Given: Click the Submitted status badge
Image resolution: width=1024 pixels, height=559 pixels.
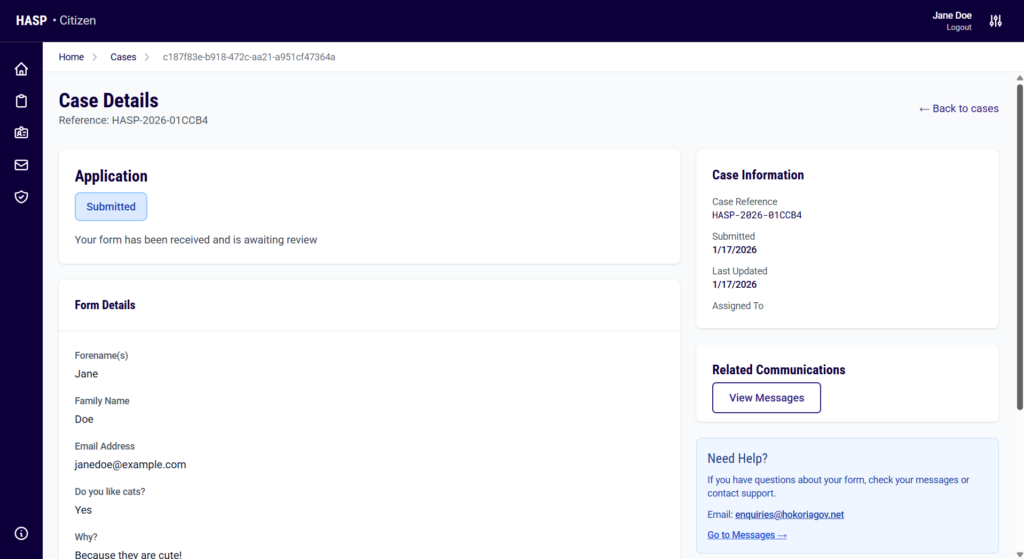Looking at the screenshot, I should pos(111,207).
